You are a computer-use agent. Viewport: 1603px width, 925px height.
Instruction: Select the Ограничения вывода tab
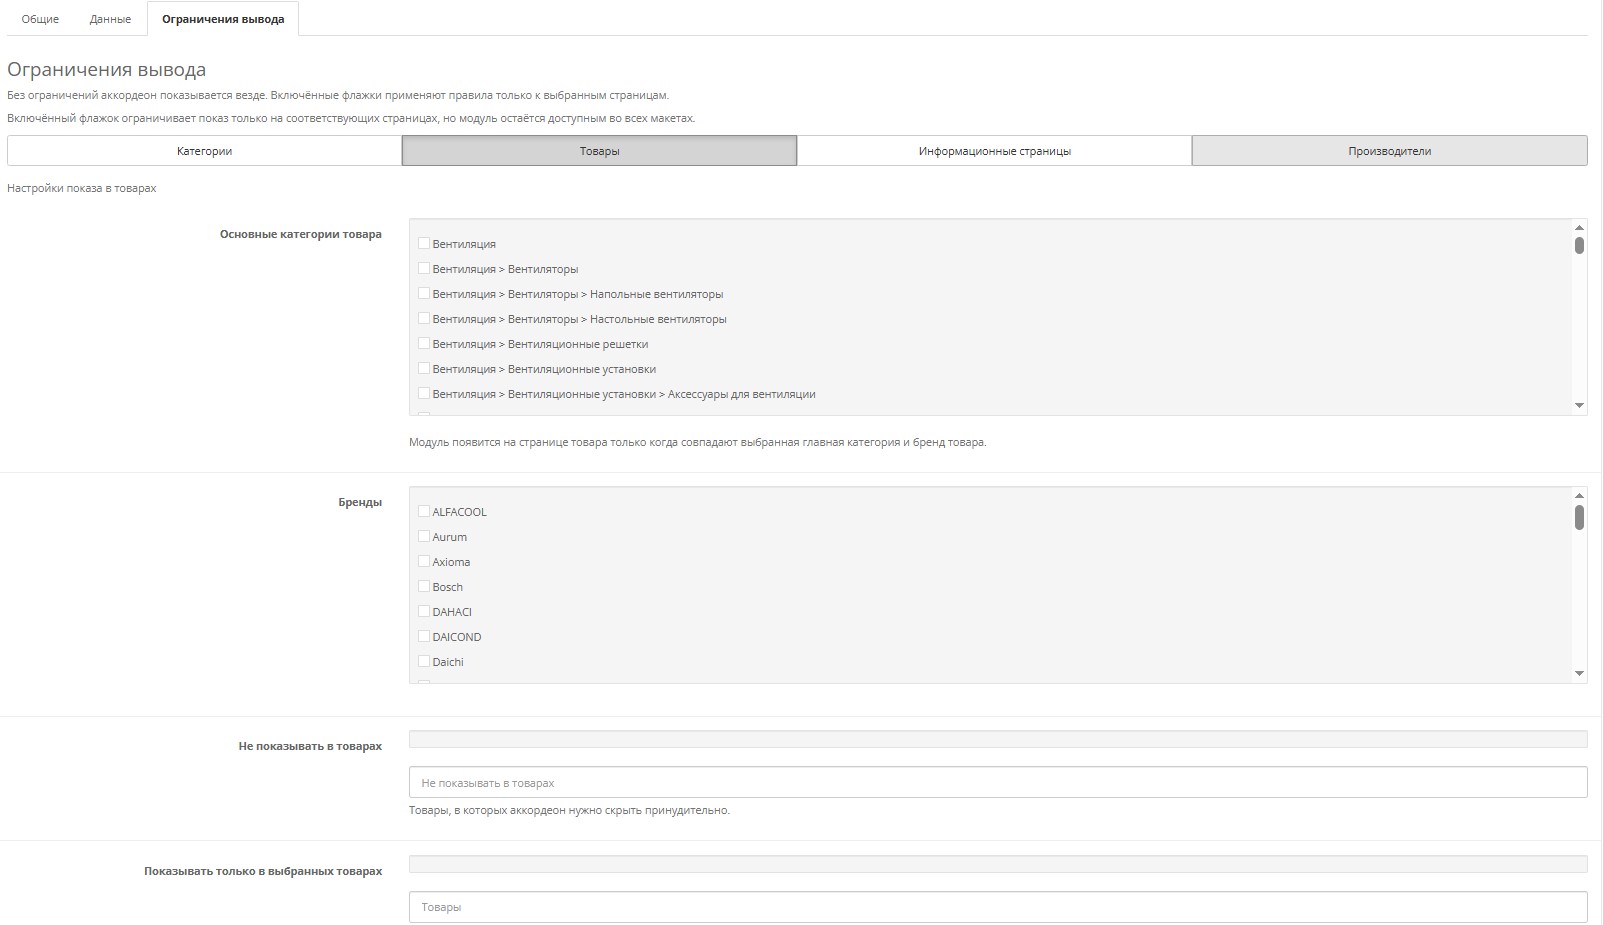point(223,19)
